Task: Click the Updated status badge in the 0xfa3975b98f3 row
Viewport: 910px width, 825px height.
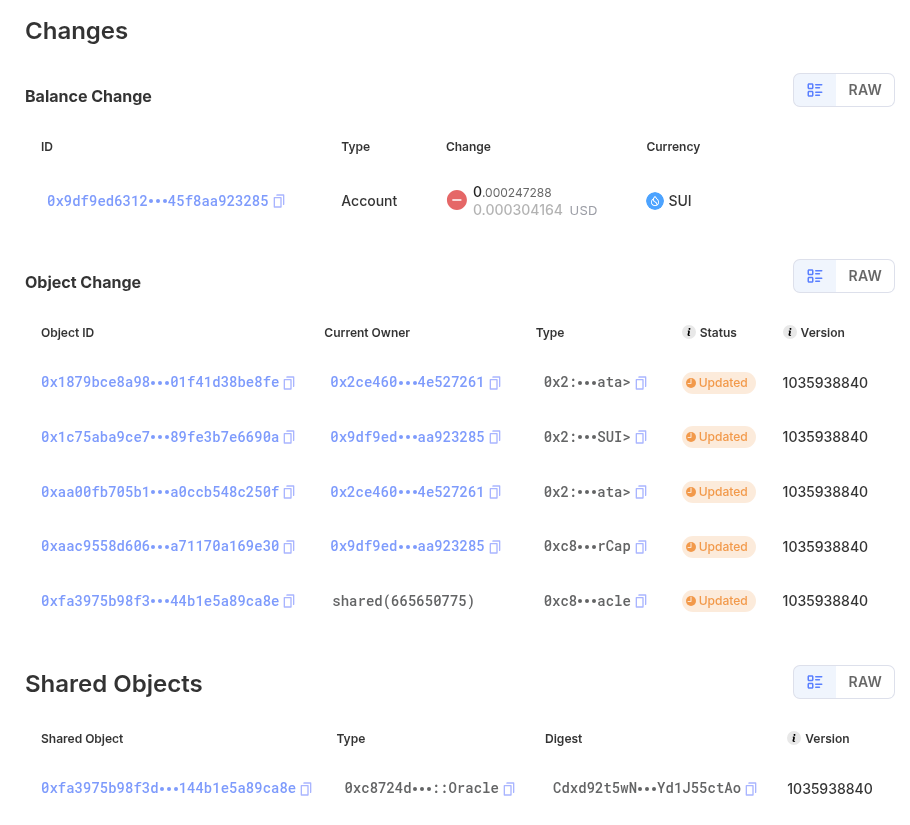Action: click(x=718, y=601)
